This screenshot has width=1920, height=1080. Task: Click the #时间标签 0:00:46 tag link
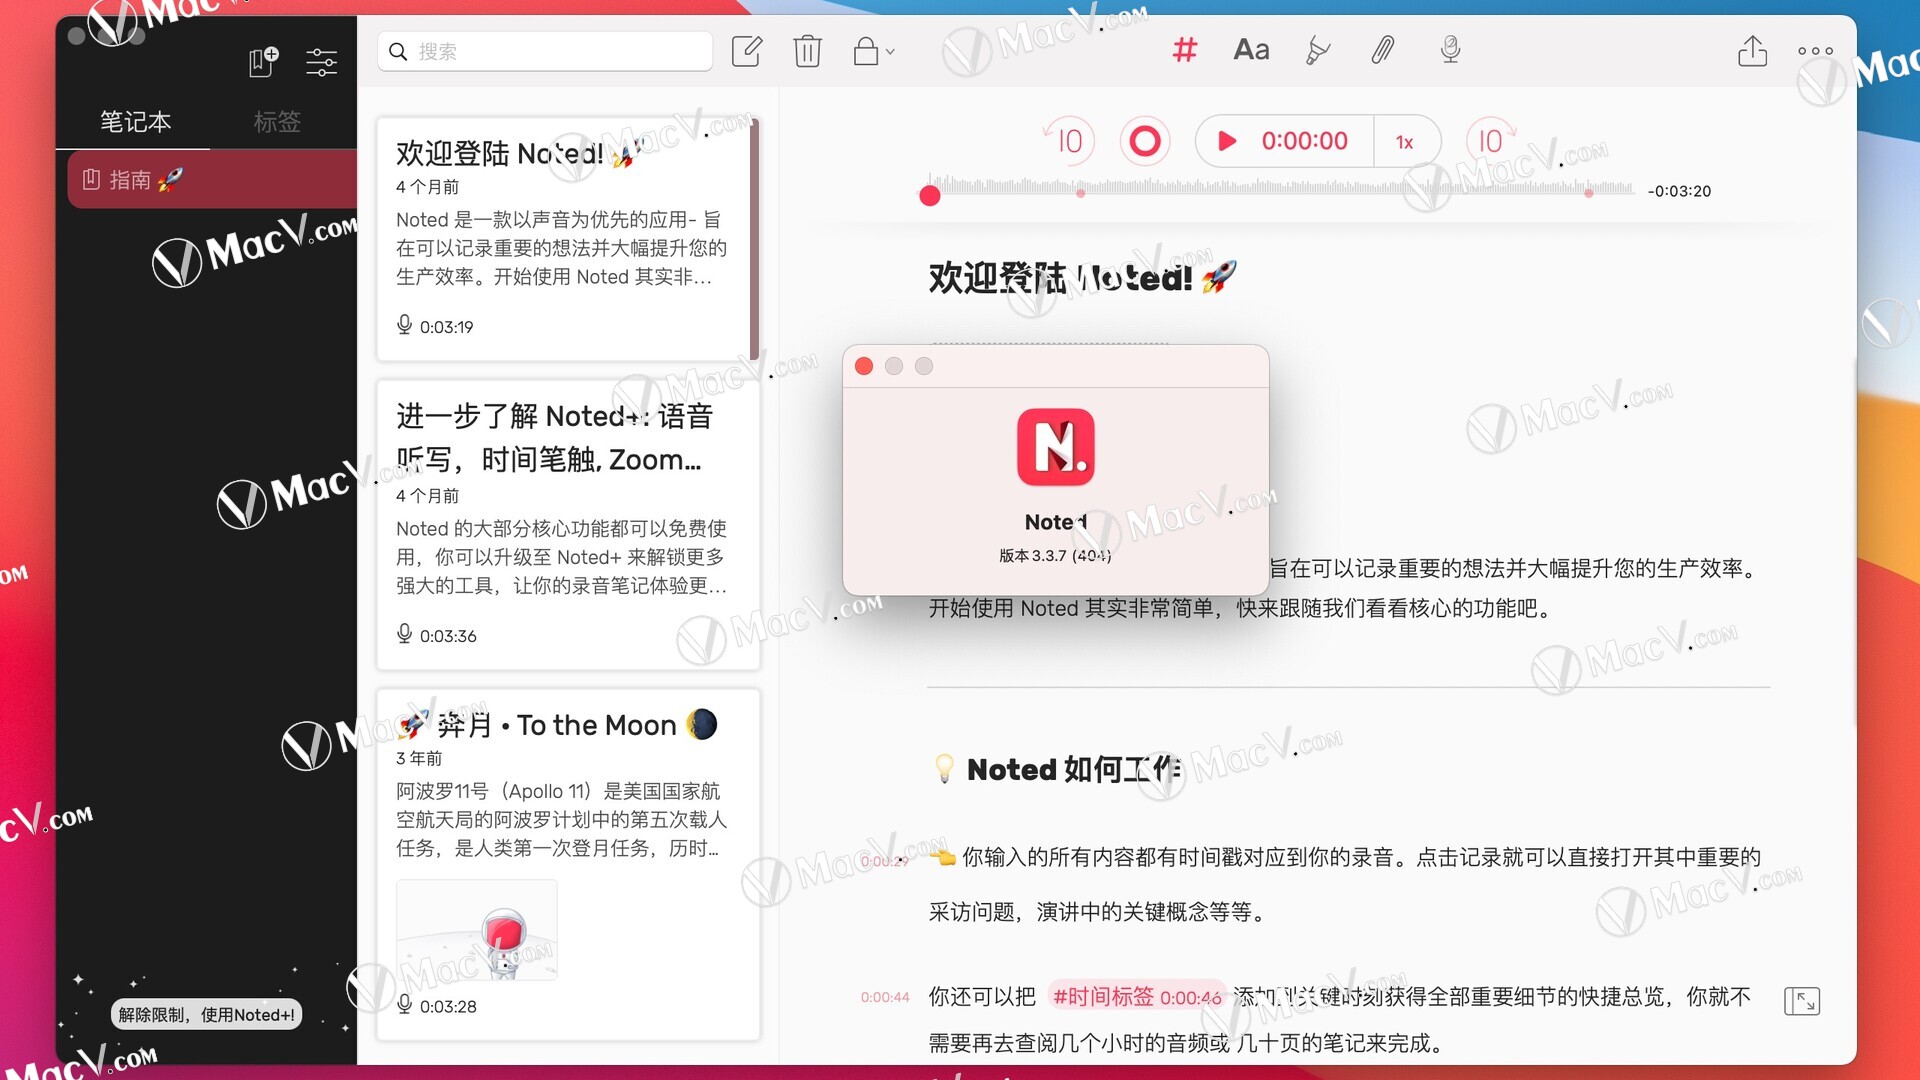1136,997
